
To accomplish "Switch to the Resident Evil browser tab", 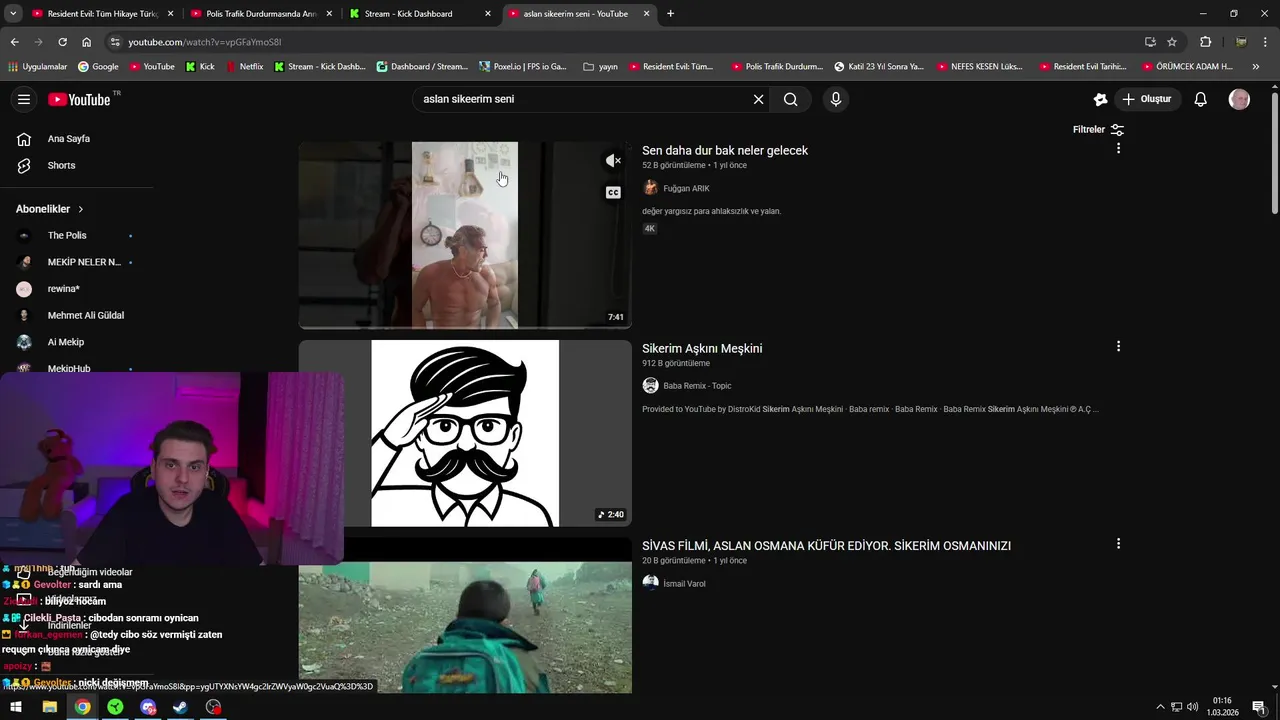I will pos(102,14).
